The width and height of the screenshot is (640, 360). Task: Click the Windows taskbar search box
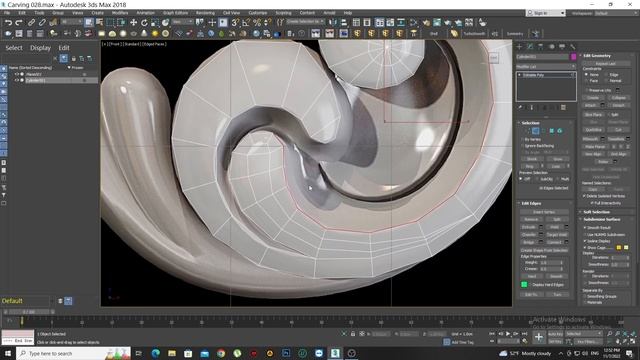point(73,353)
